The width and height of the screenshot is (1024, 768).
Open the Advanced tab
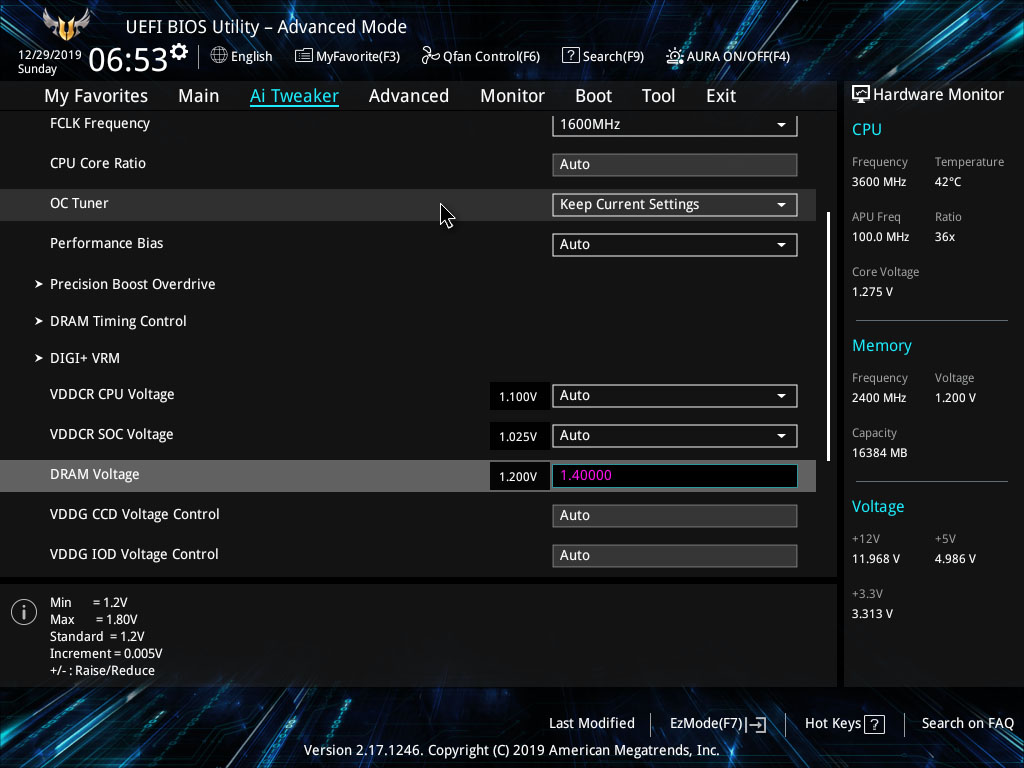[409, 96]
